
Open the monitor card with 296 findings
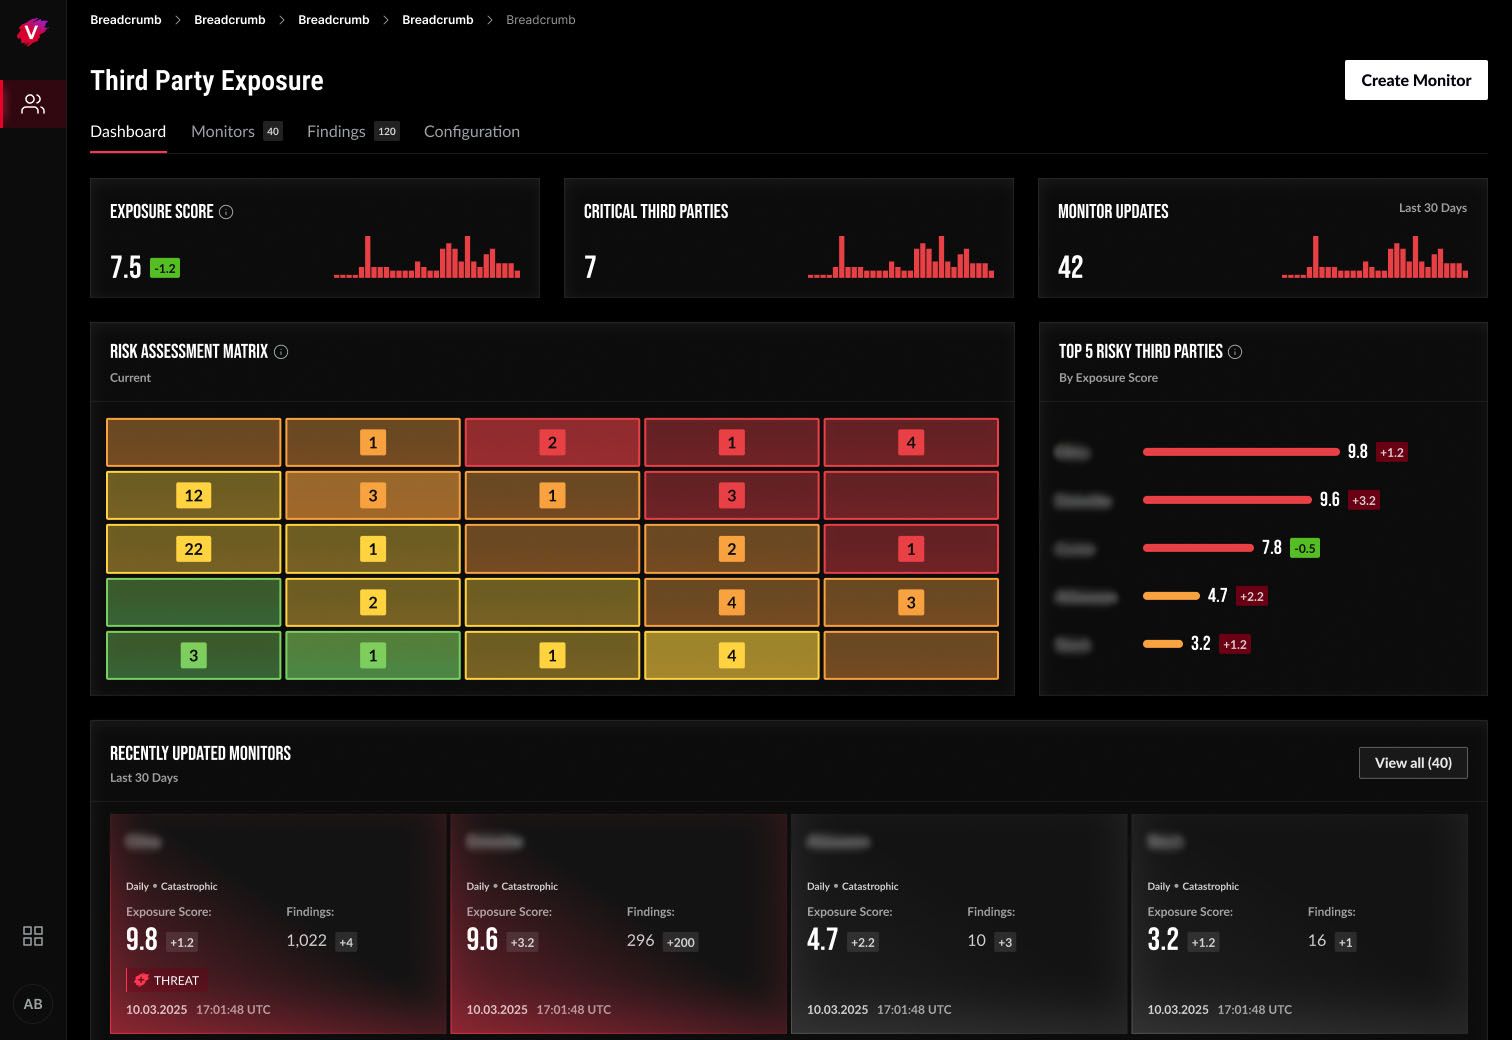pyautogui.click(x=619, y=924)
